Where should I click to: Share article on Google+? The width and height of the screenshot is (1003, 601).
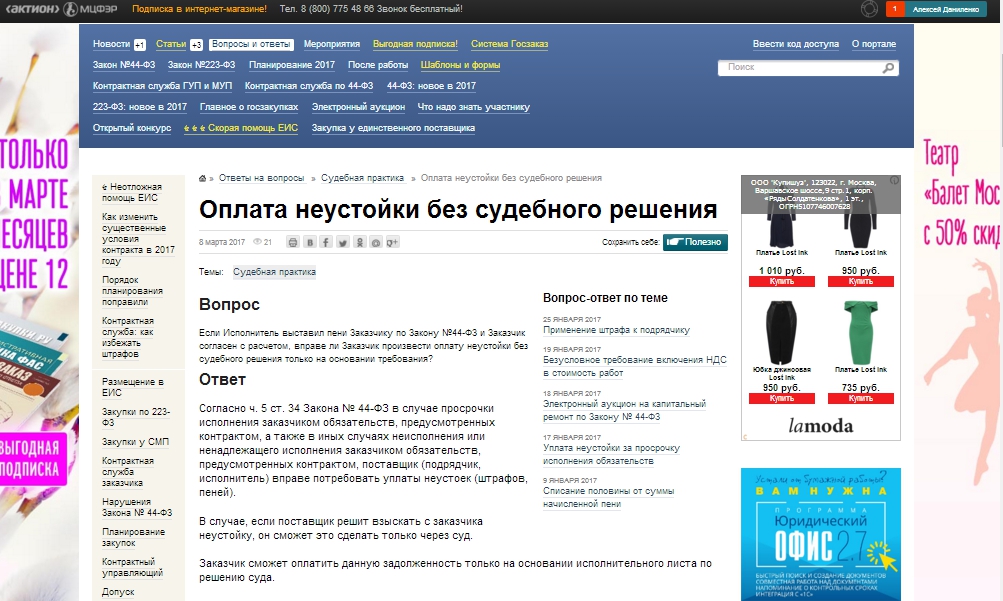click(x=392, y=242)
